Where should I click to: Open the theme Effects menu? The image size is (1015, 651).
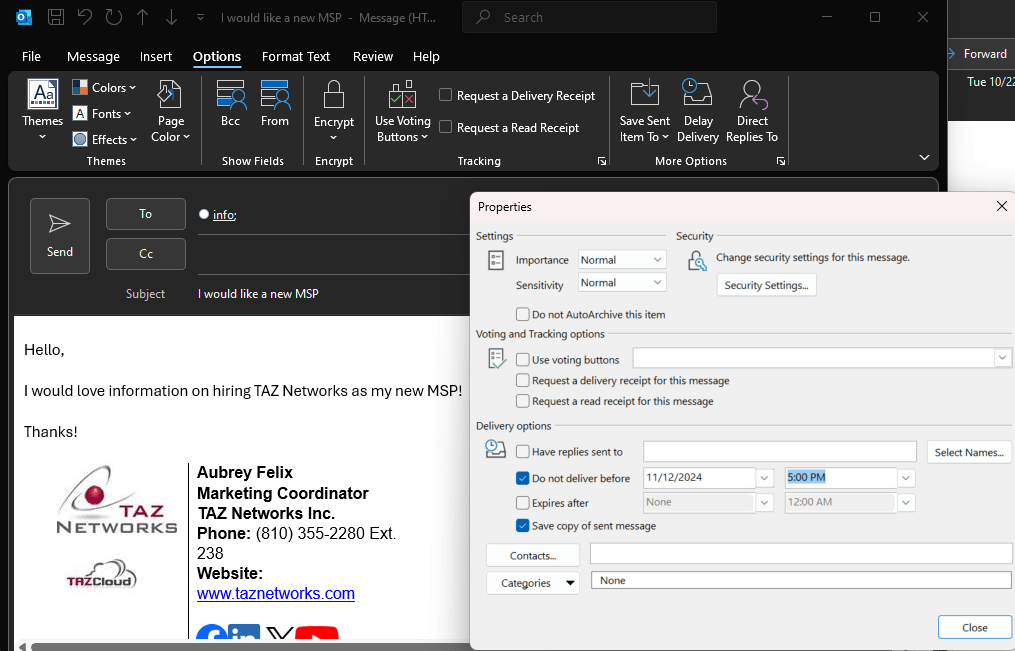(104, 139)
